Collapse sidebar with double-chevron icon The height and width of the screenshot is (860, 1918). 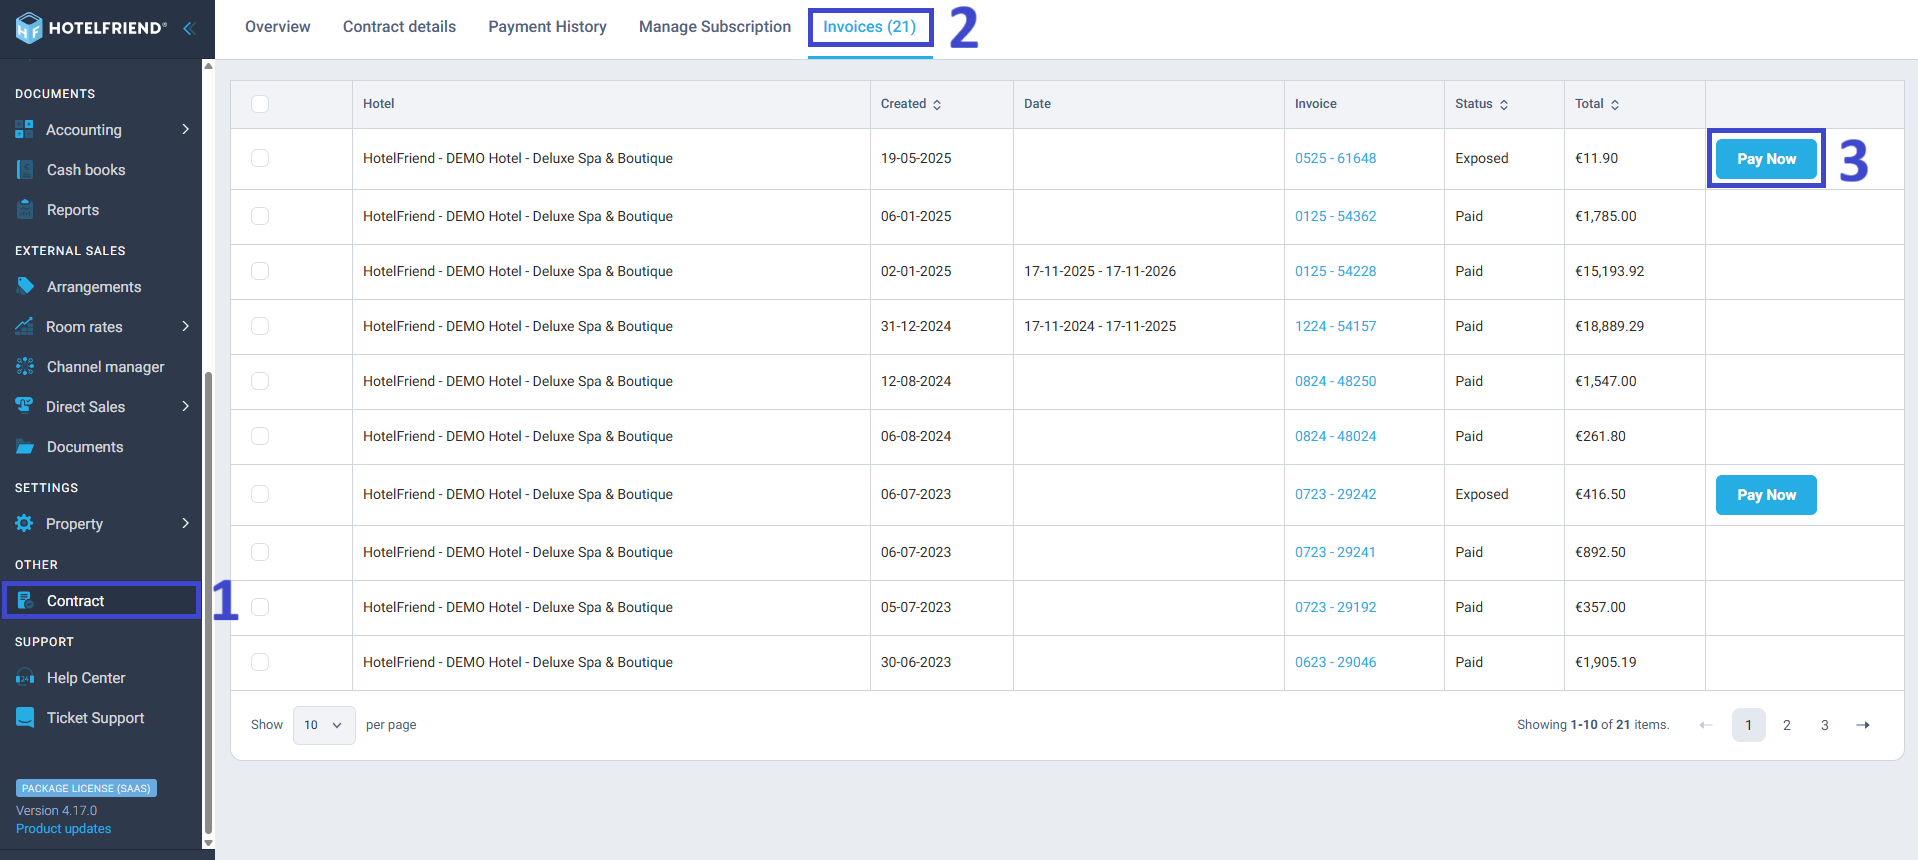[x=188, y=28]
